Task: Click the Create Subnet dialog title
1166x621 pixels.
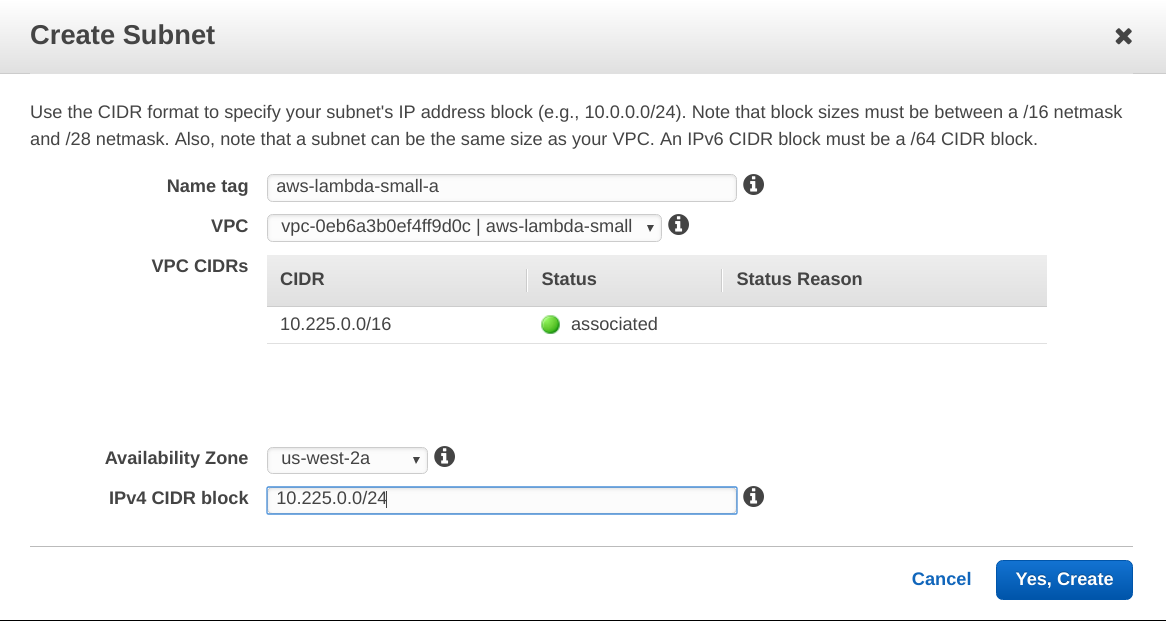Action: click(x=123, y=36)
